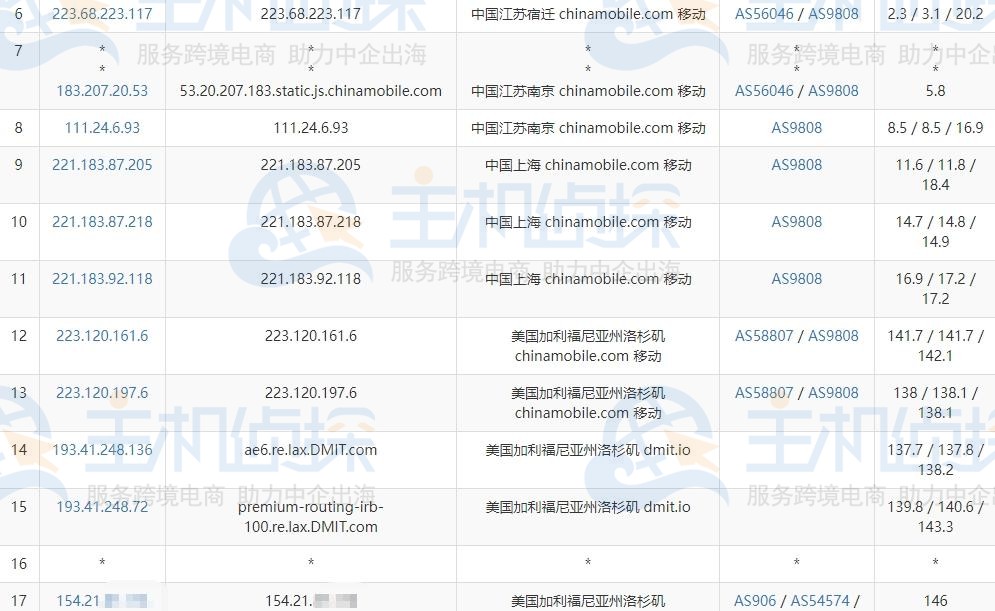Click AS9808 in the 183.207.20.53 row
Viewport: 995px width, 611px height.
pos(833,91)
